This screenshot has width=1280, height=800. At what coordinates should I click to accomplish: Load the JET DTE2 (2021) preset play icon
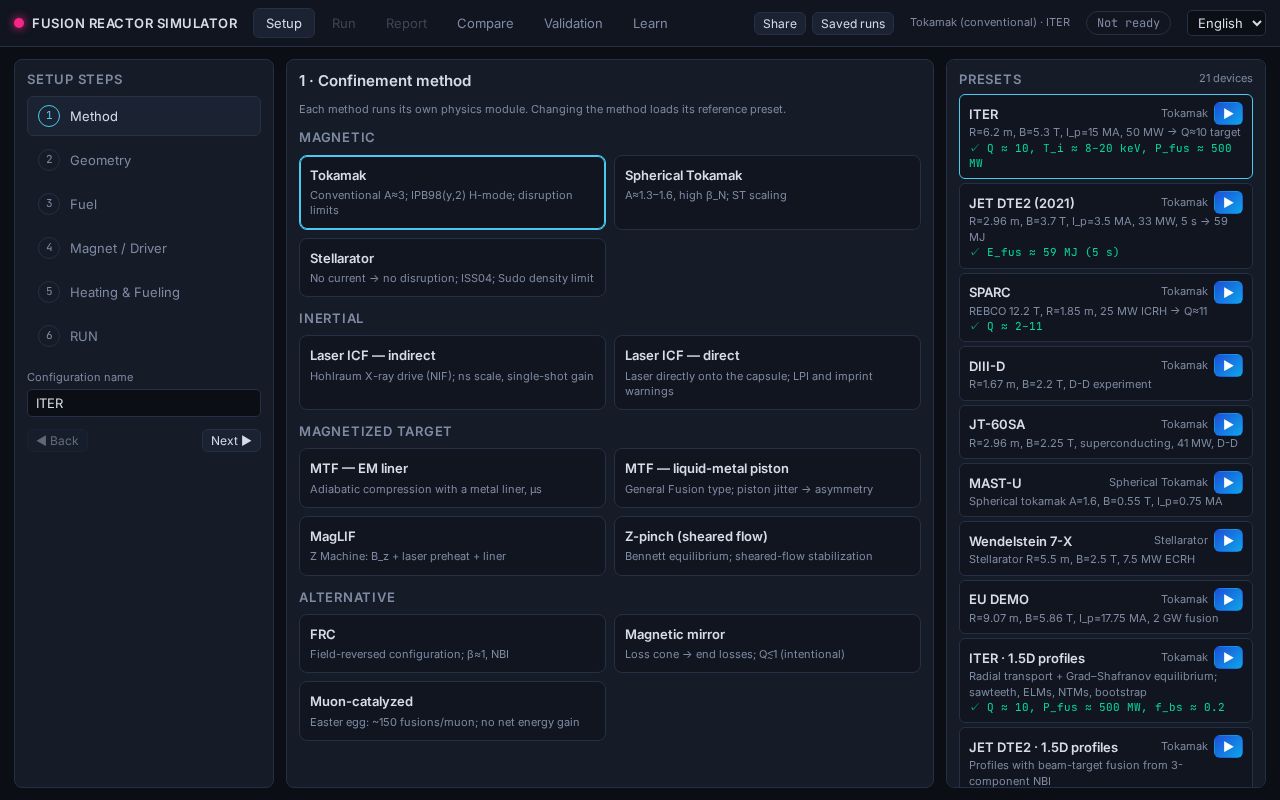[x=1228, y=203]
